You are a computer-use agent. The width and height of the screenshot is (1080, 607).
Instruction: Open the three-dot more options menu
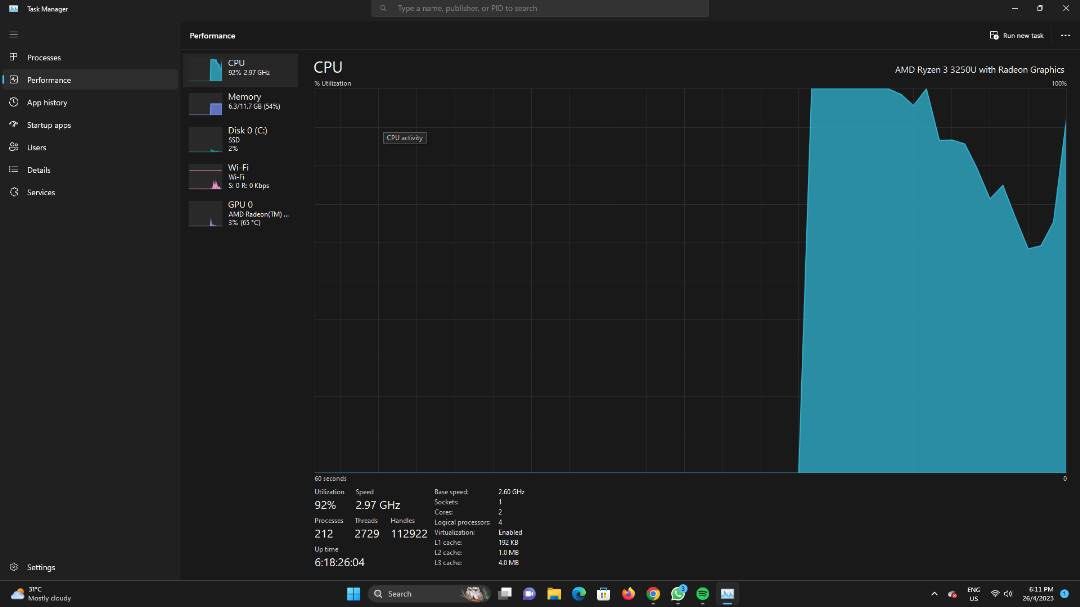pyautogui.click(x=1065, y=35)
